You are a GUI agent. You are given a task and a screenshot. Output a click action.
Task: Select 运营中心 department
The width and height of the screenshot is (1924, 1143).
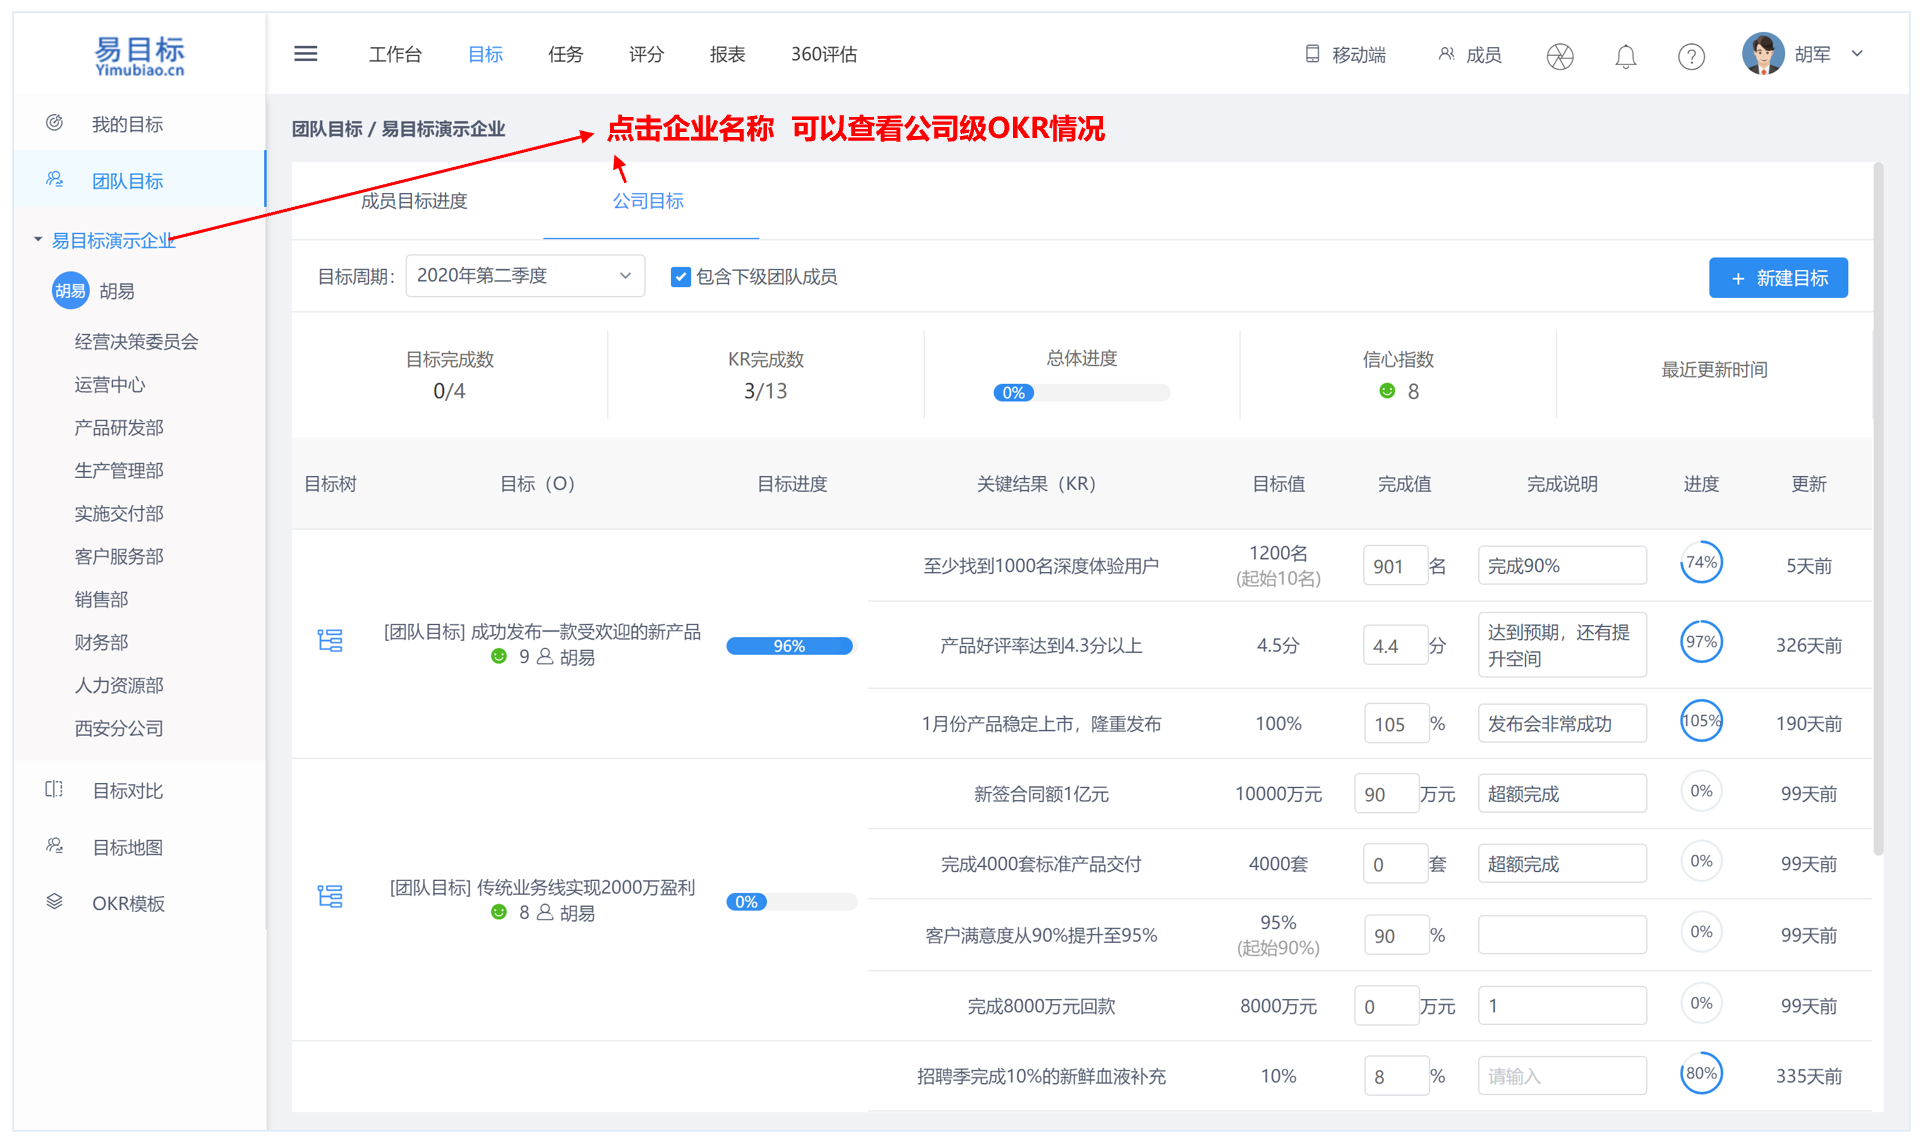(109, 385)
